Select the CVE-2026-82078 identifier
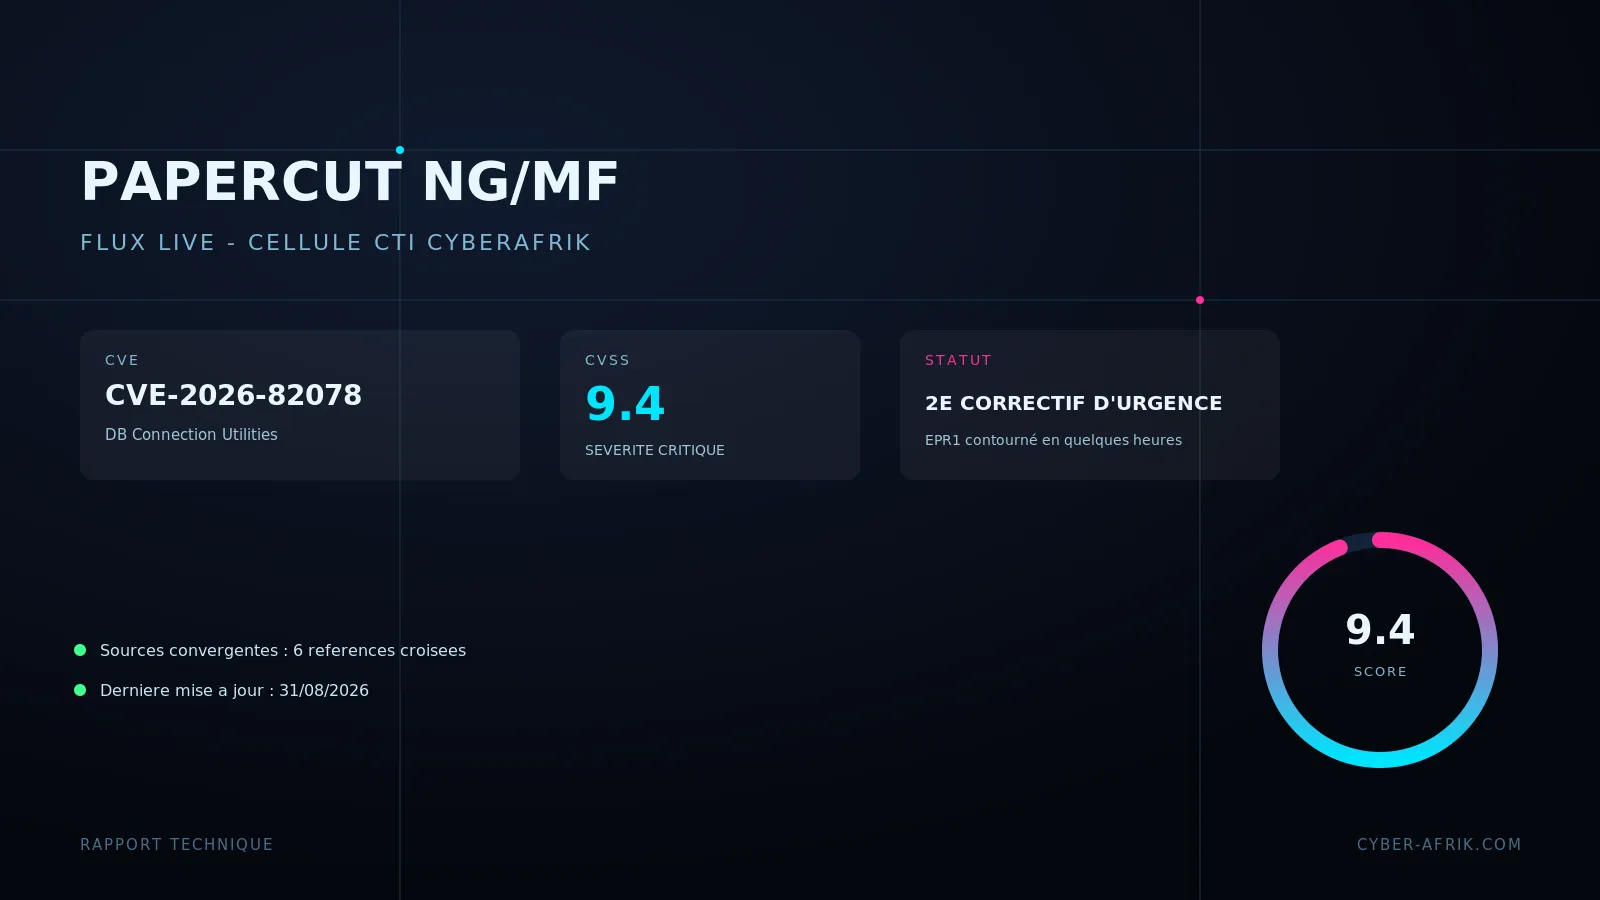 (233, 395)
